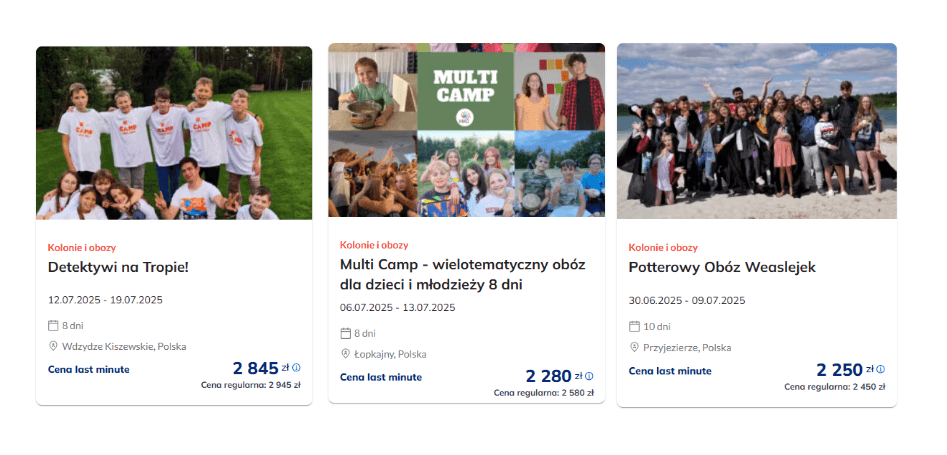Click the Potterowy Obóz beach photo
This screenshot has width=947, height=455.
[756, 130]
